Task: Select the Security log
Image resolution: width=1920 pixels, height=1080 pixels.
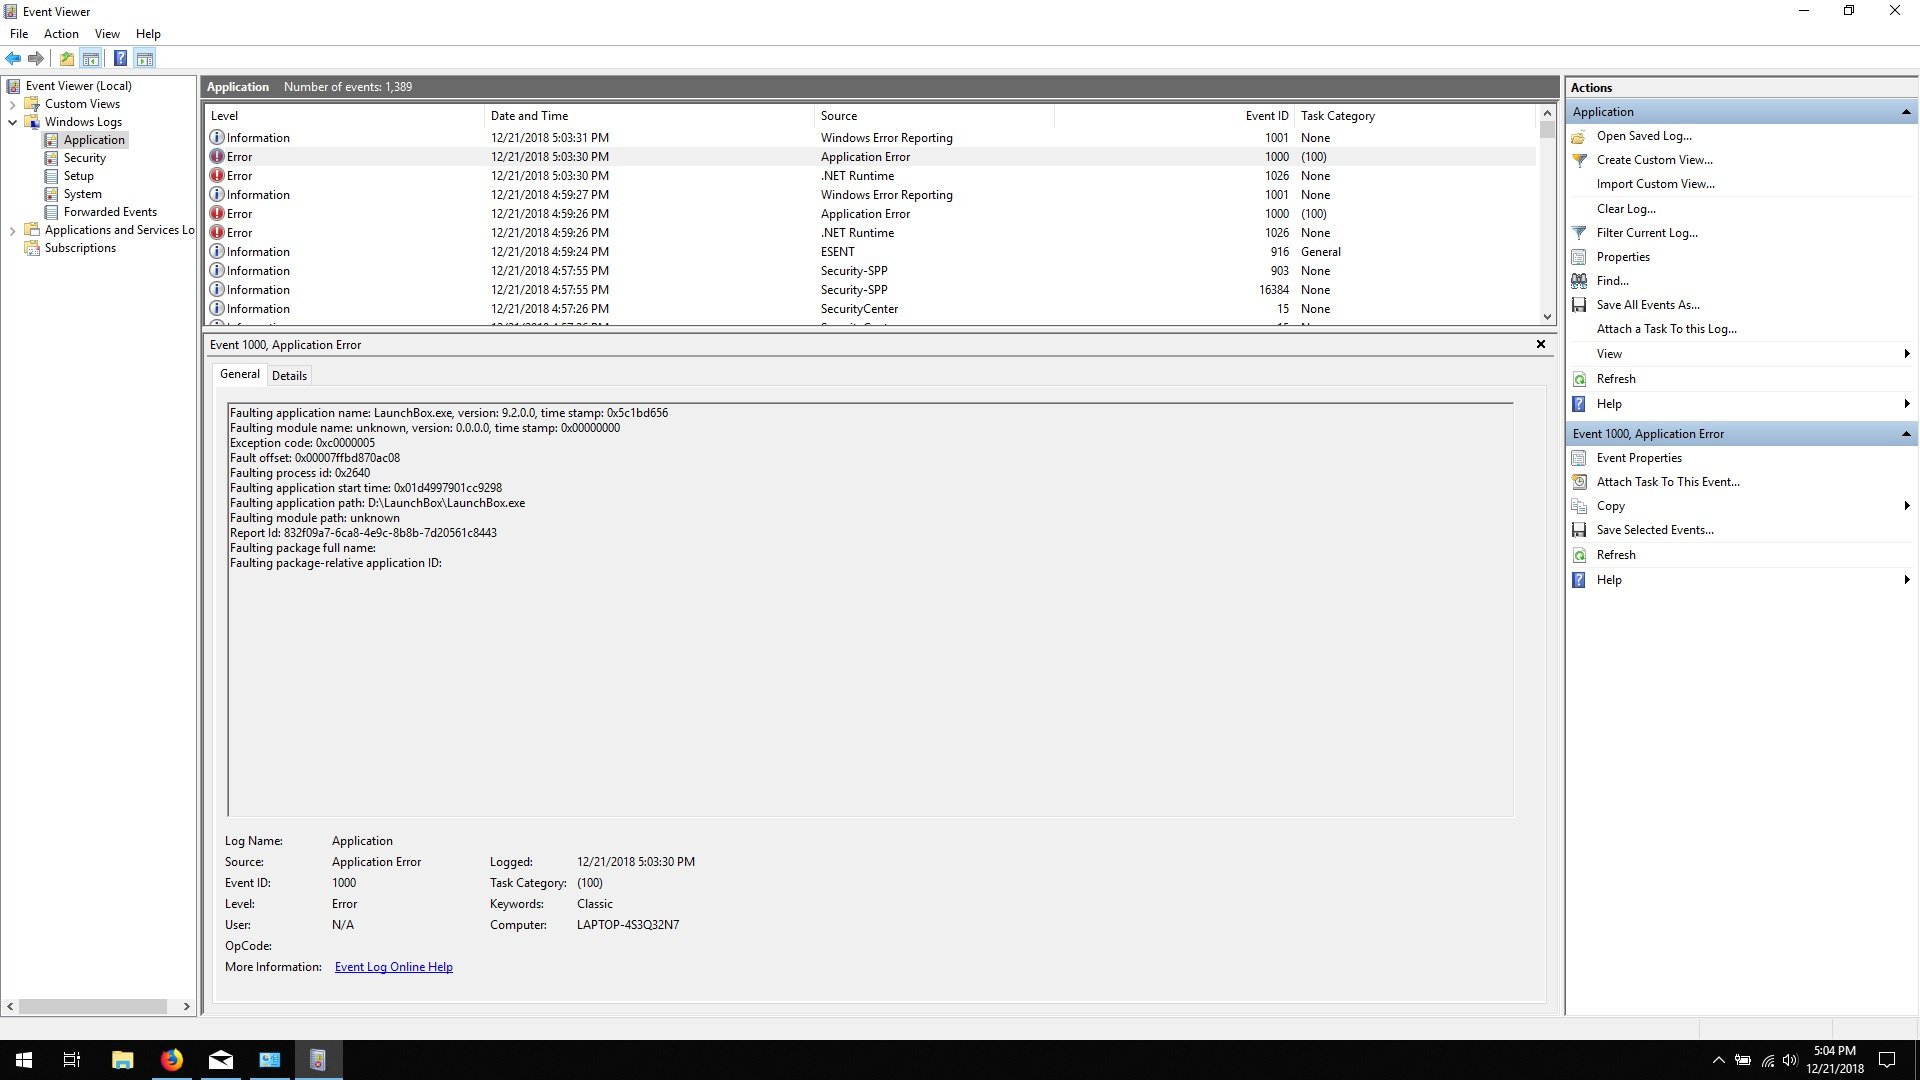Action: click(x=84, y=158)
